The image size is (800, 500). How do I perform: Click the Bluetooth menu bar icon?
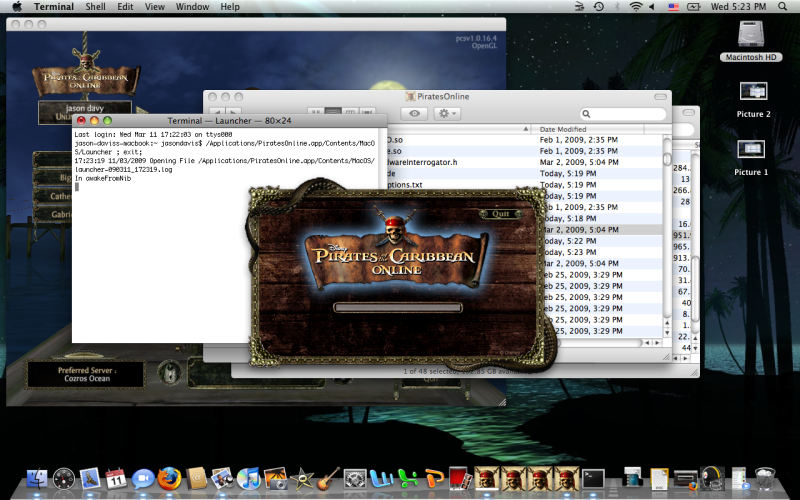[x=616, y=7]
